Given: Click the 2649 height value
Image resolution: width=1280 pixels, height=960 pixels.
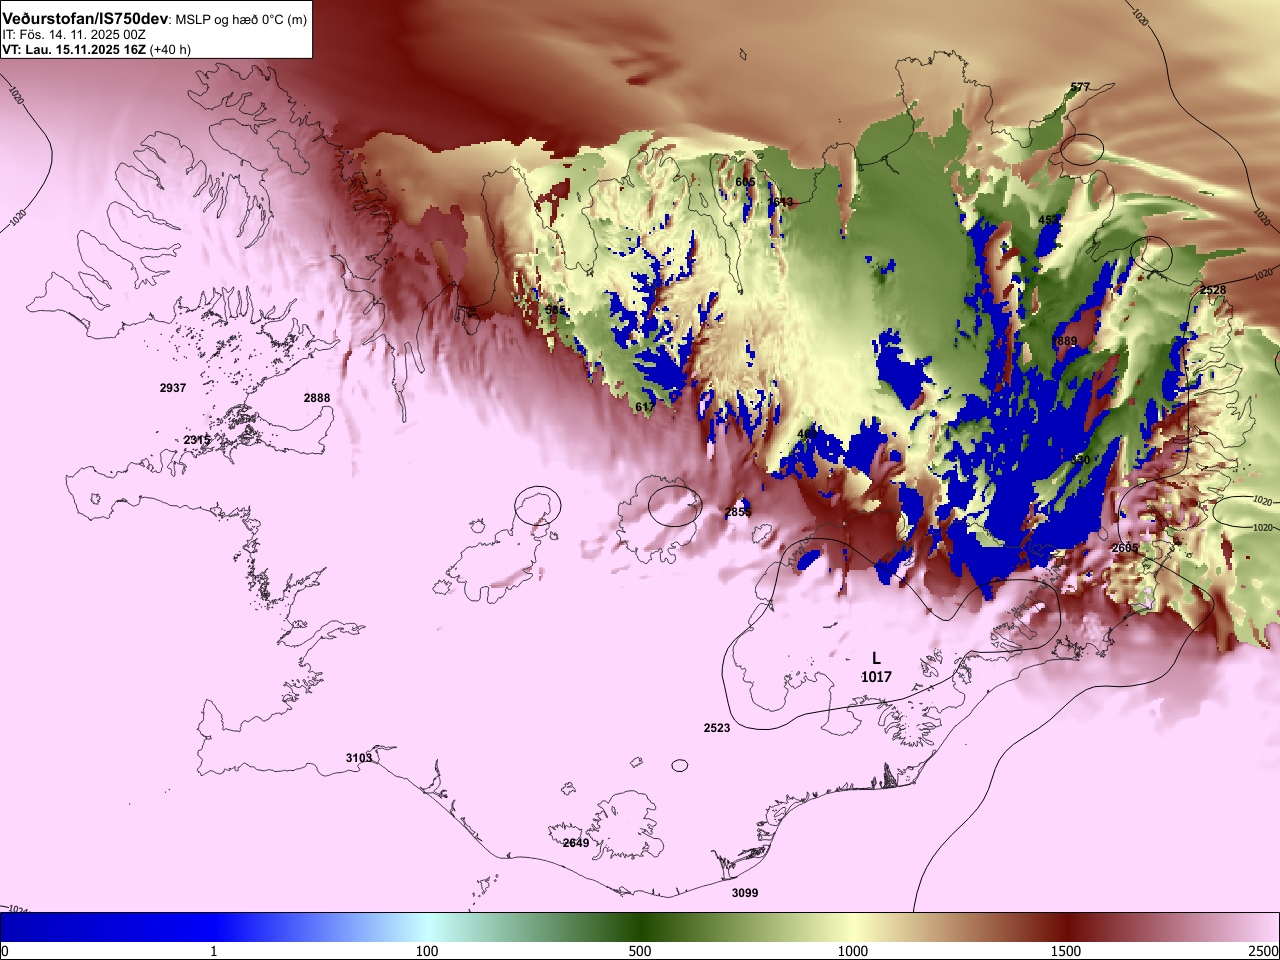Looking at the screenshot, I should tap(576, 843).
